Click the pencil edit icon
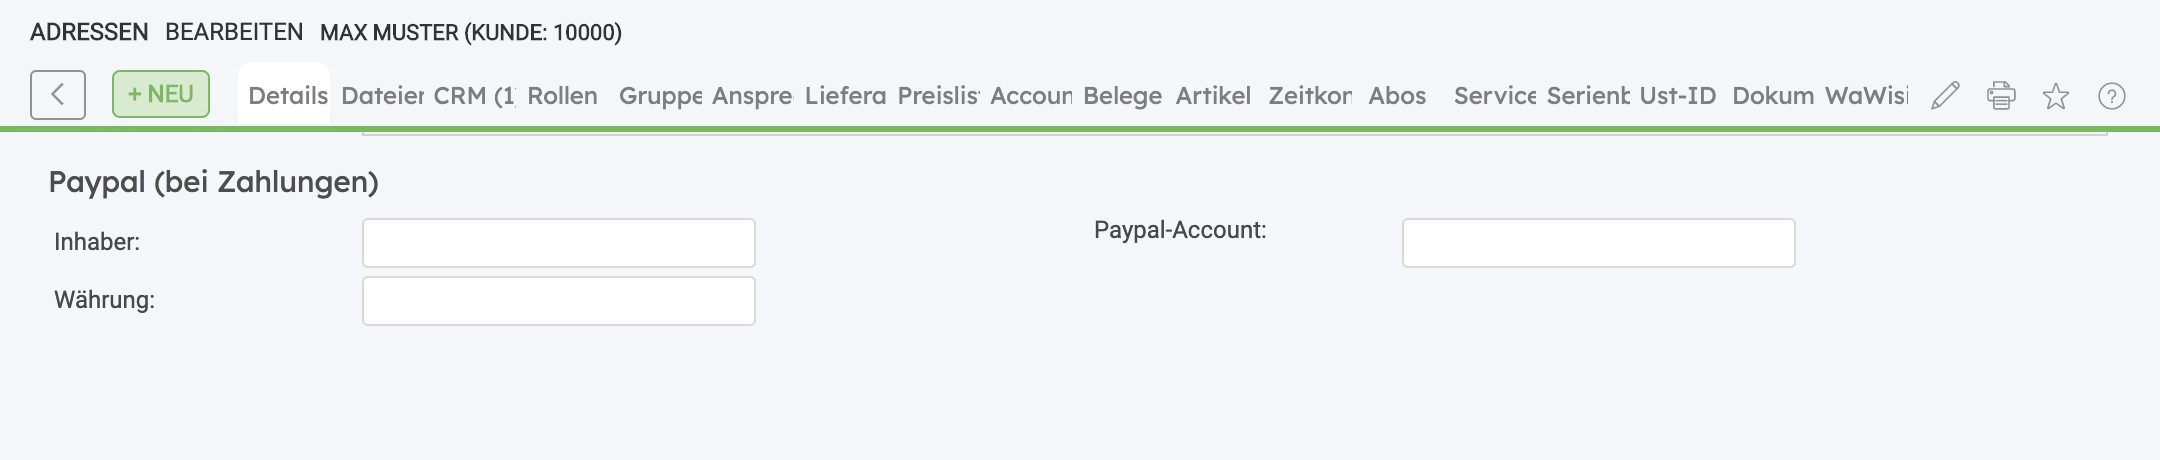Image resolution: width=2160 pixels, height=460 pixels. tap(1945, 96)
